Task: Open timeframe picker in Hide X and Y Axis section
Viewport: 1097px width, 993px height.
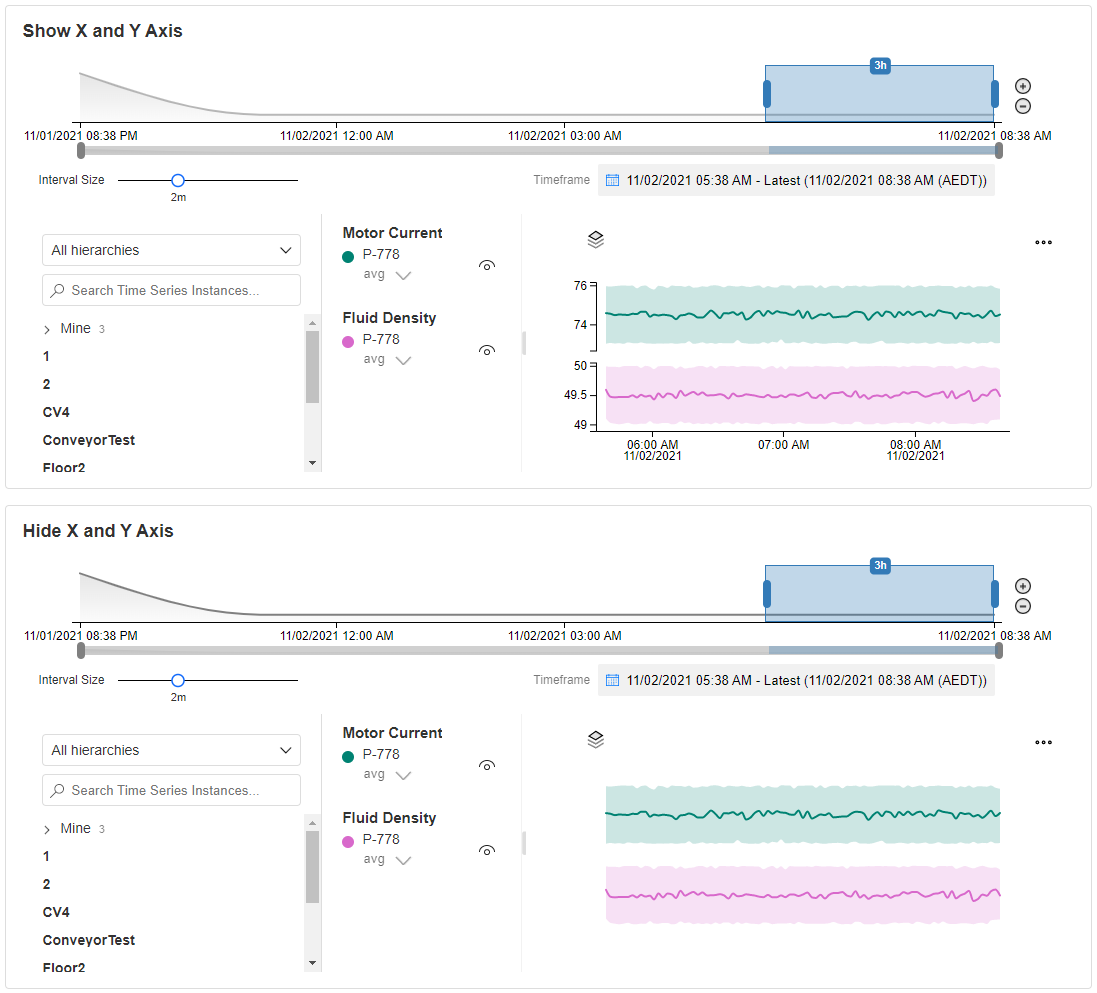Action: click(x=796, y=680)
